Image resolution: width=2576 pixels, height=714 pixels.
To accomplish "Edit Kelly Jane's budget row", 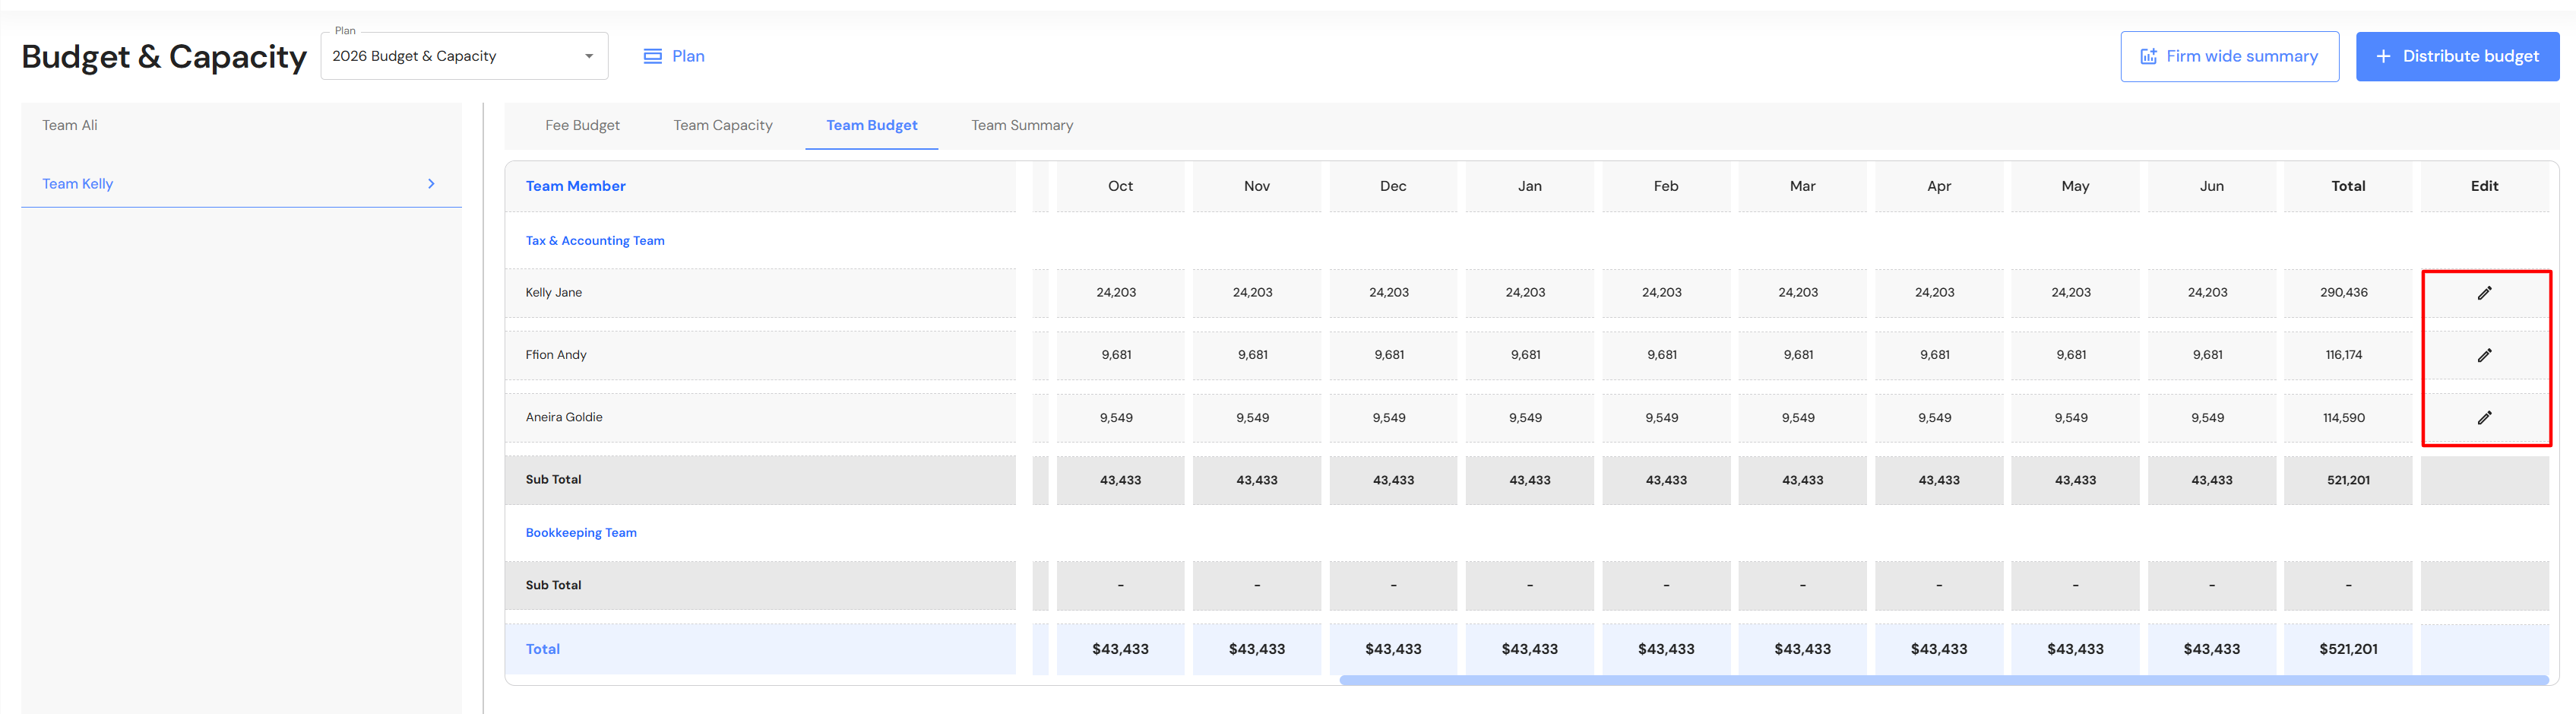I will click(2484, 293).
